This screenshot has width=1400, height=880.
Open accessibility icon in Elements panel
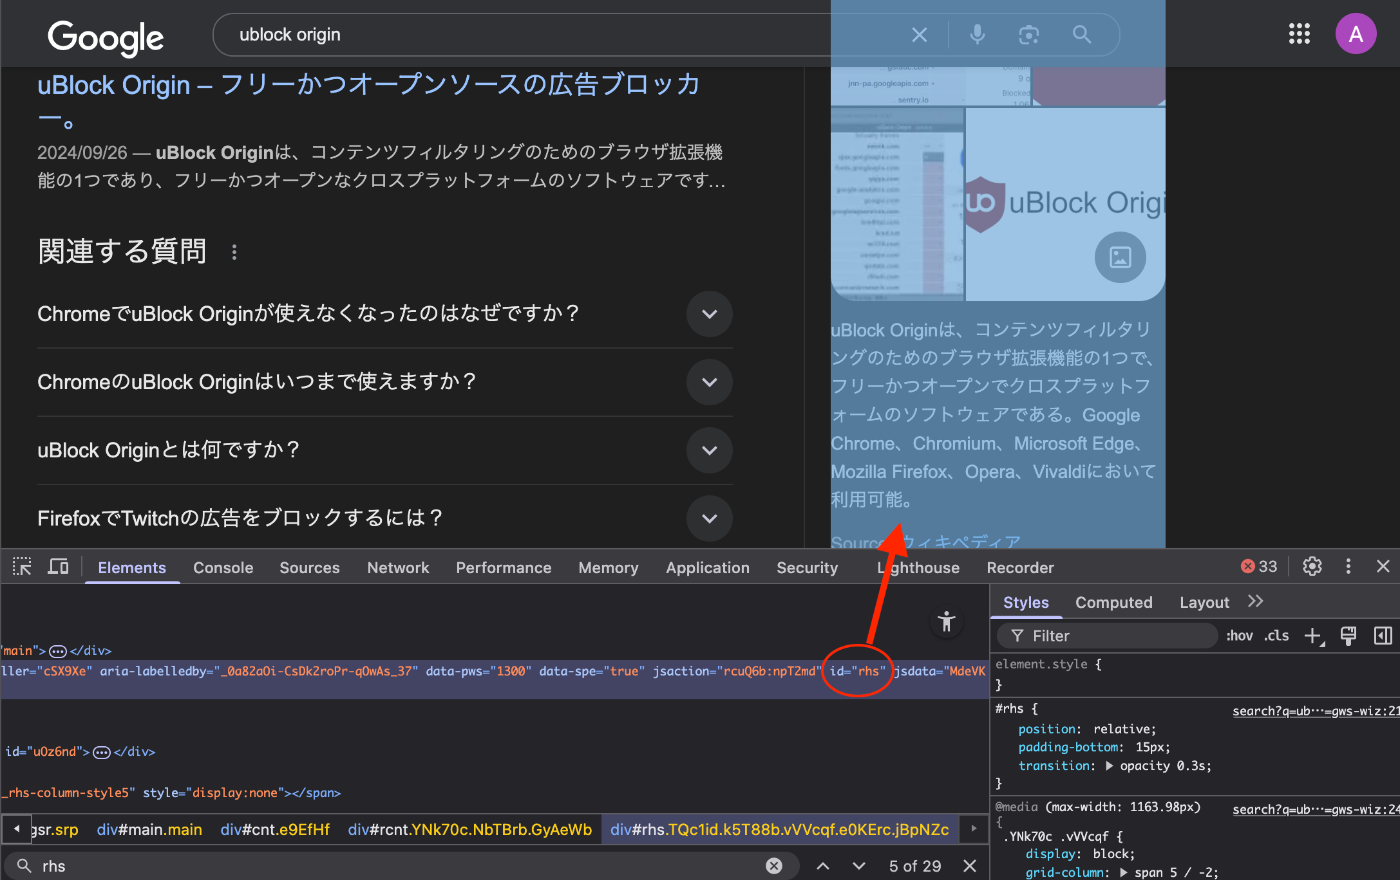(946, 622)
